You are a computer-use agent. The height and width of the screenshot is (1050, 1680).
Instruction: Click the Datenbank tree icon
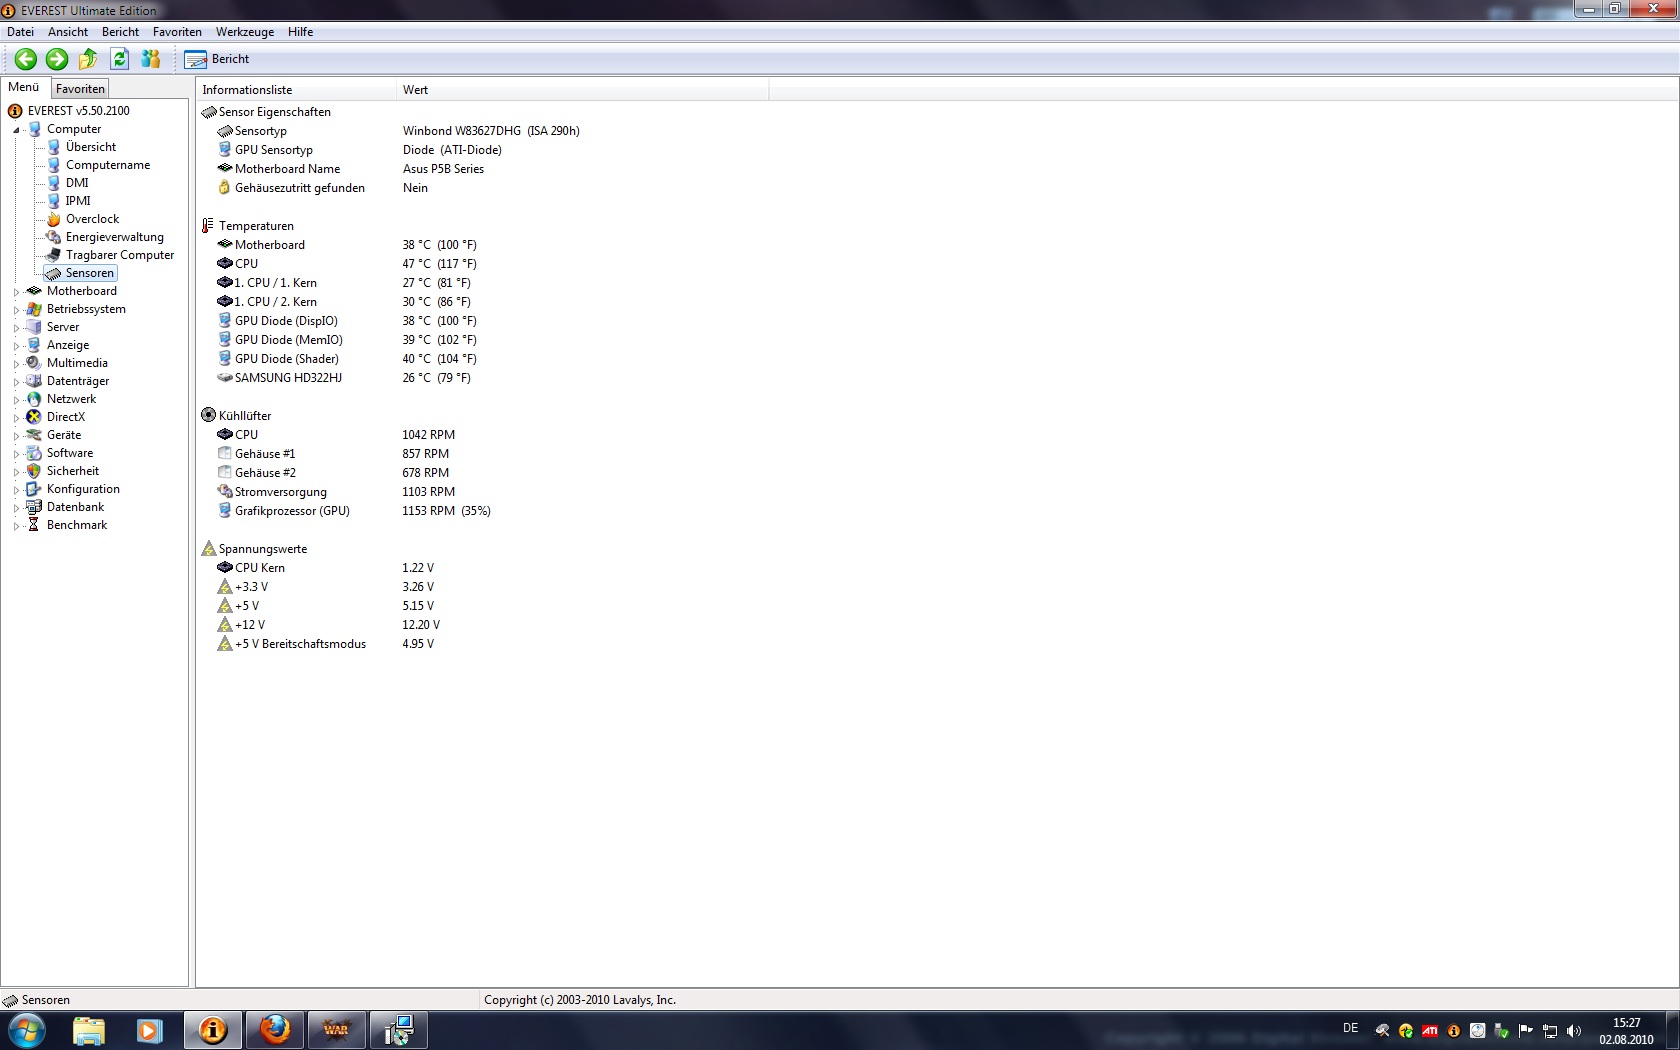(34, 507)
